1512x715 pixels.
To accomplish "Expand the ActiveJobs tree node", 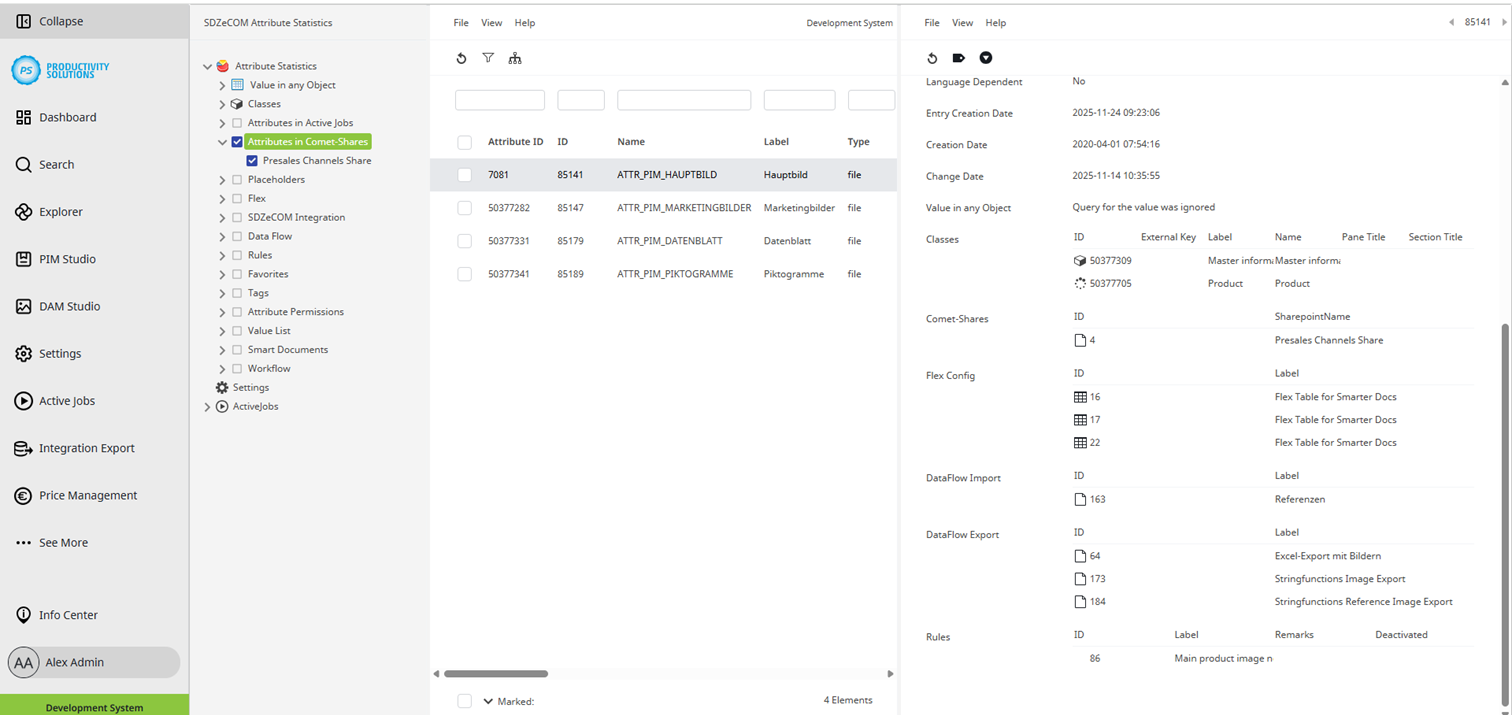I will (207, 406).
